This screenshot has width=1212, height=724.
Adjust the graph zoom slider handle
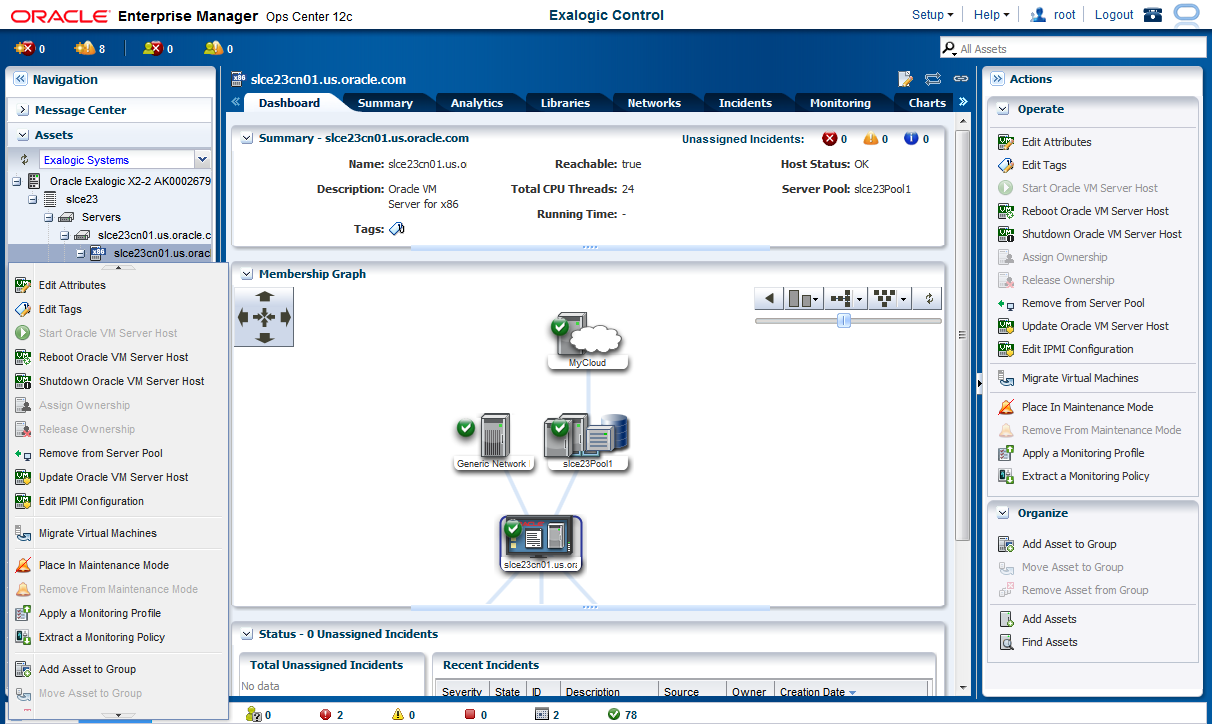(844, 320)
